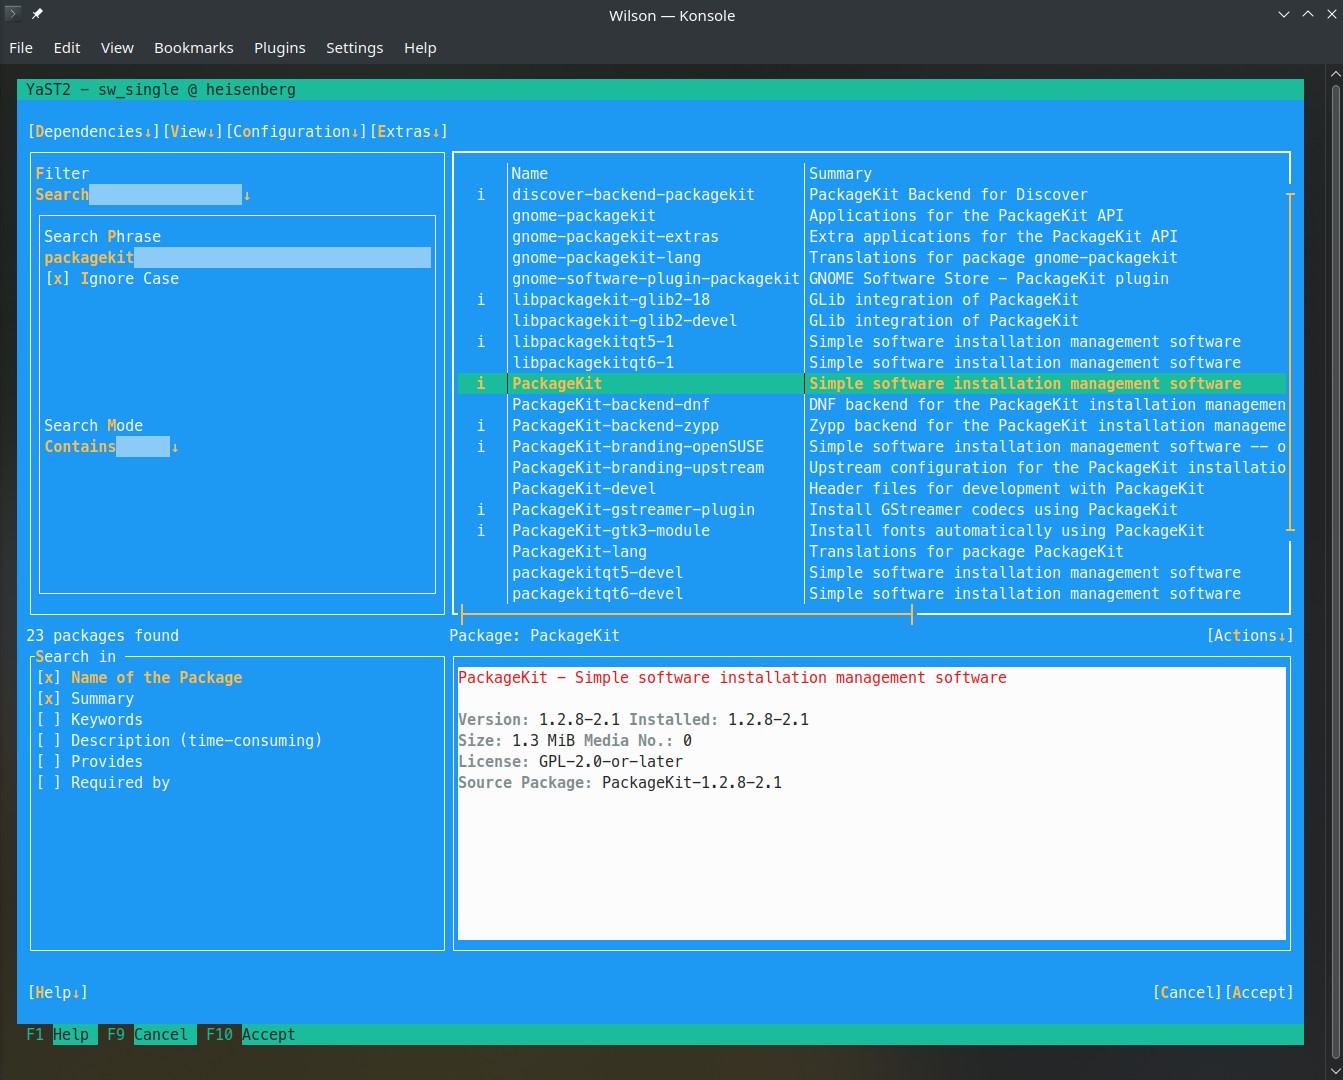Open the View dropdown menu

pos(193,132)
